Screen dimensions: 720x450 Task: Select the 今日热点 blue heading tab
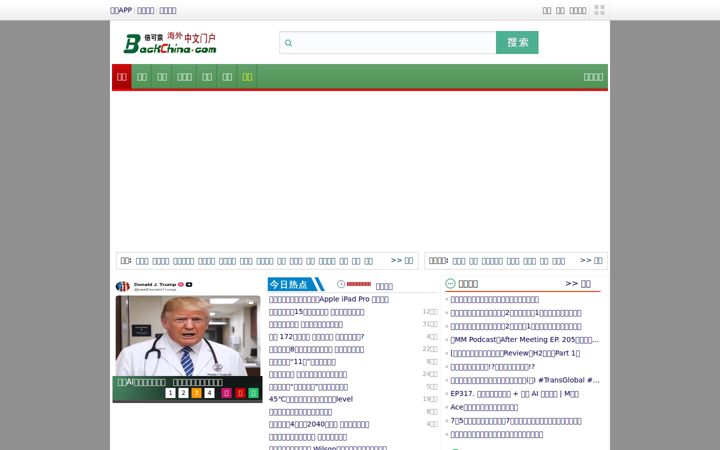pos(293,284)
